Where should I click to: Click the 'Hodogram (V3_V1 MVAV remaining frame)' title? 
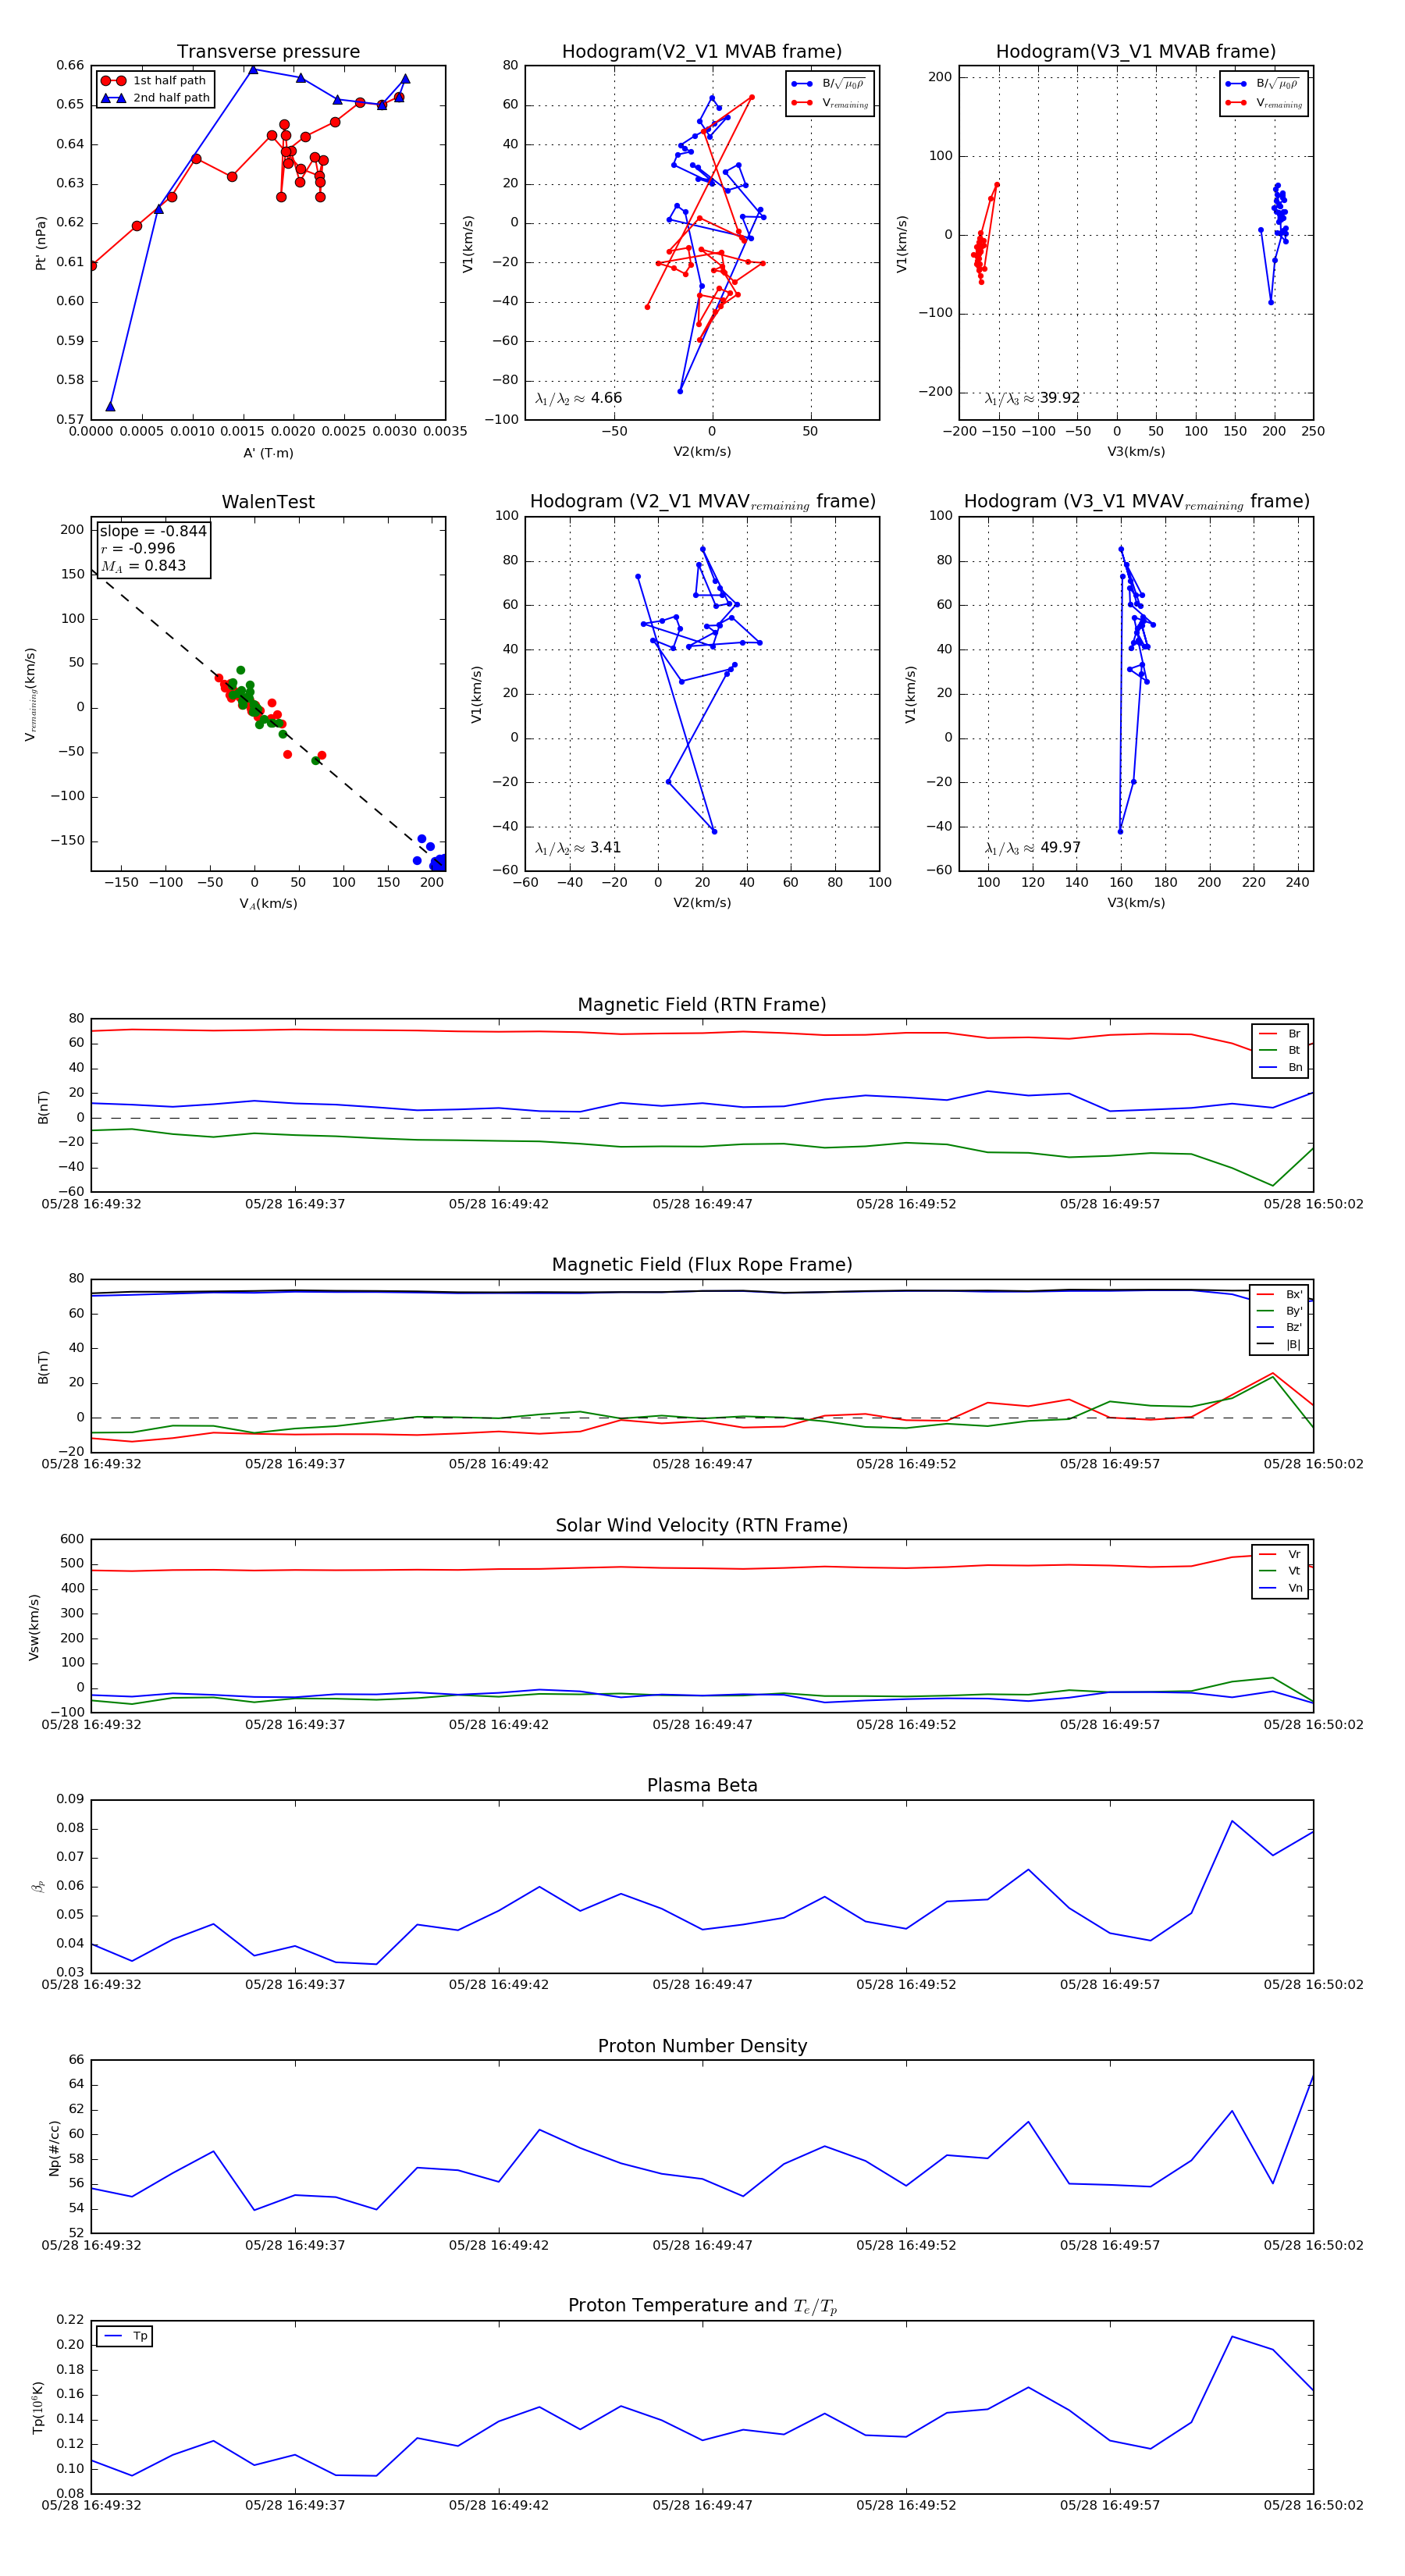tap(1136, 502)
